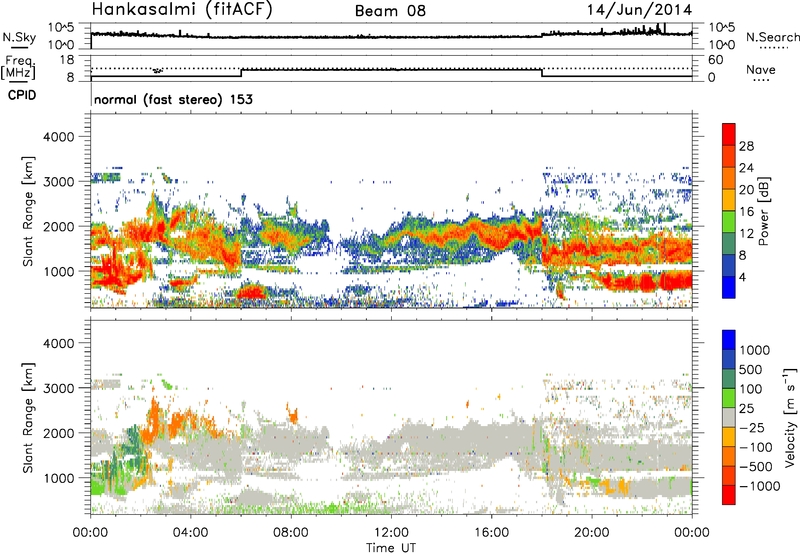Click "Slant Range [km]" on the velocity panel
This screenshot has width=800, height=554.
pos(28,417)
